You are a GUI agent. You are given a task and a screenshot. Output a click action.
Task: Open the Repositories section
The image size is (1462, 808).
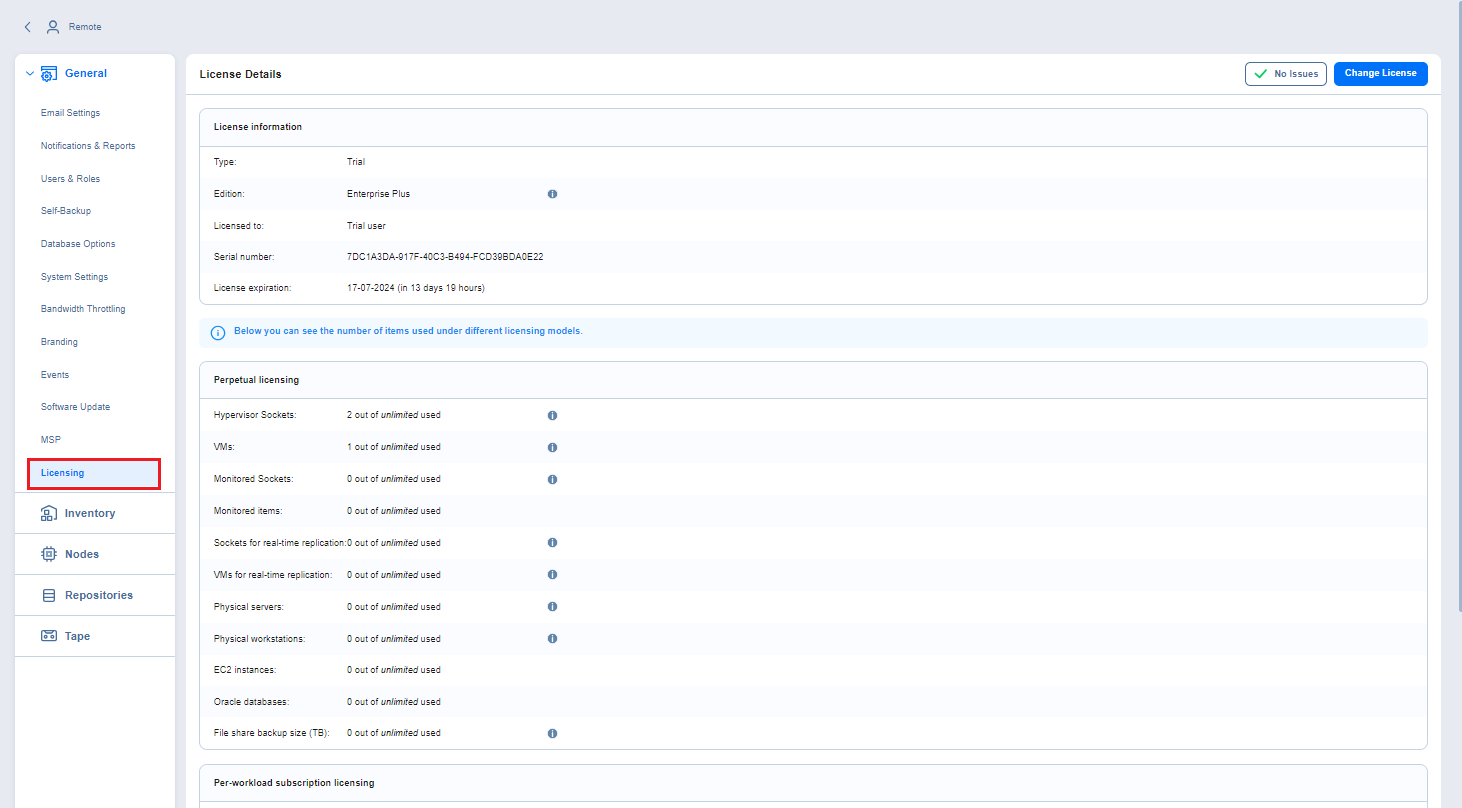(x=98, y=595)
